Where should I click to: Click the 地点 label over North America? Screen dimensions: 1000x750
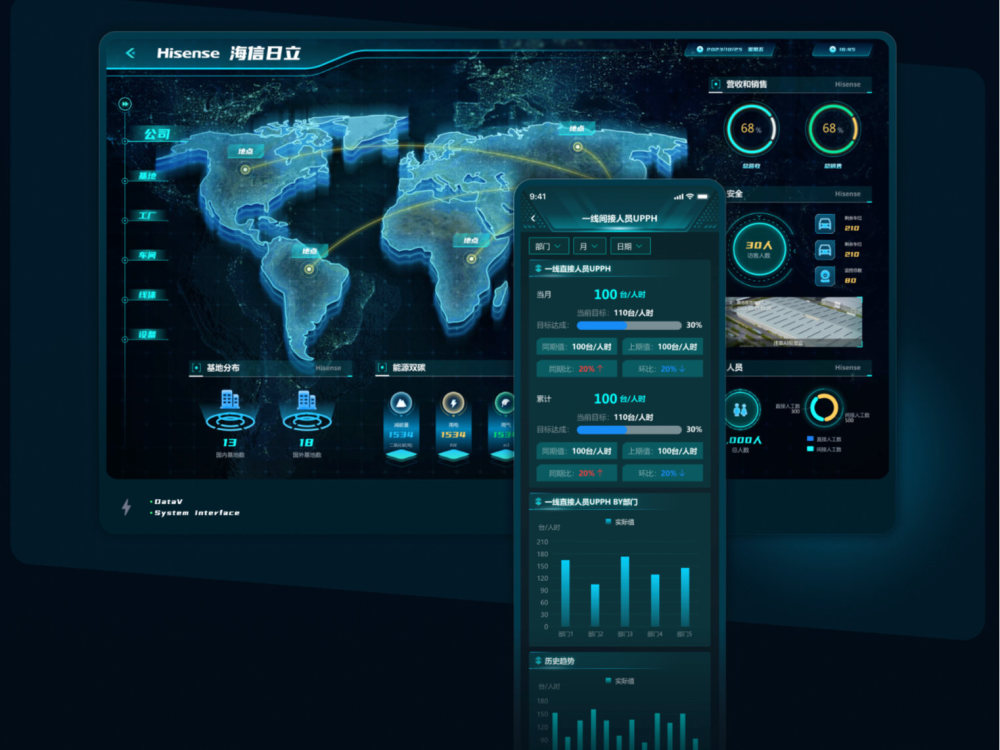(246, 151)
